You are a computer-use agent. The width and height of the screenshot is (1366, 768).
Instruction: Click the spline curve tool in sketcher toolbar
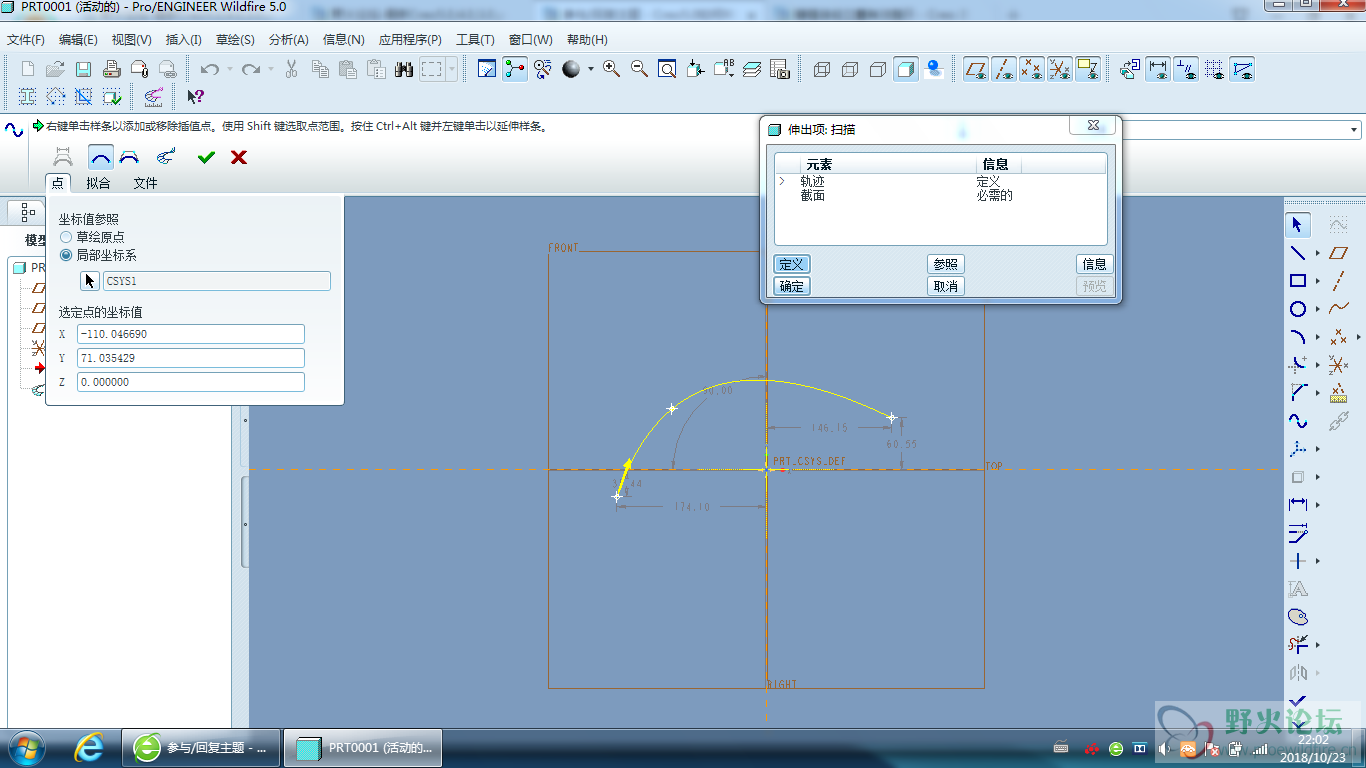[1298, 421]
